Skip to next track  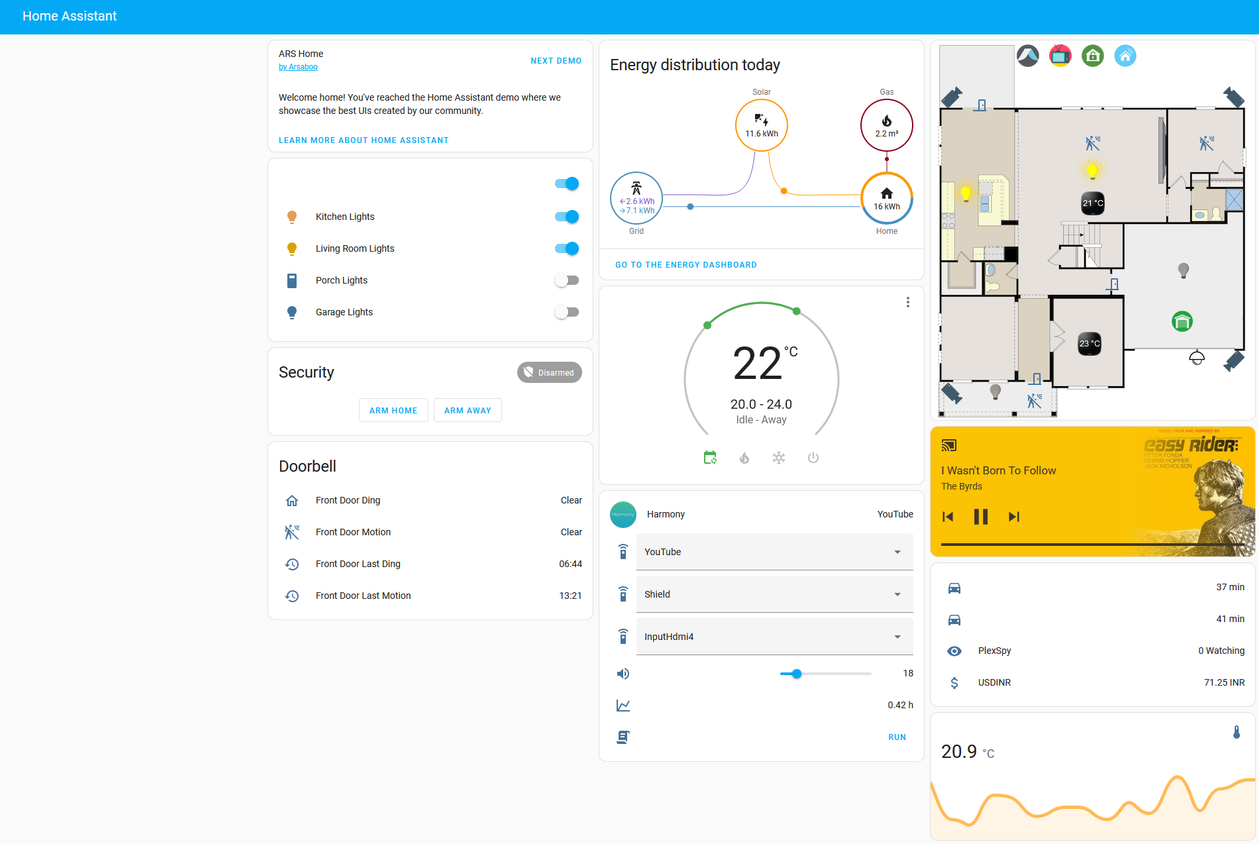(1014, 517)
